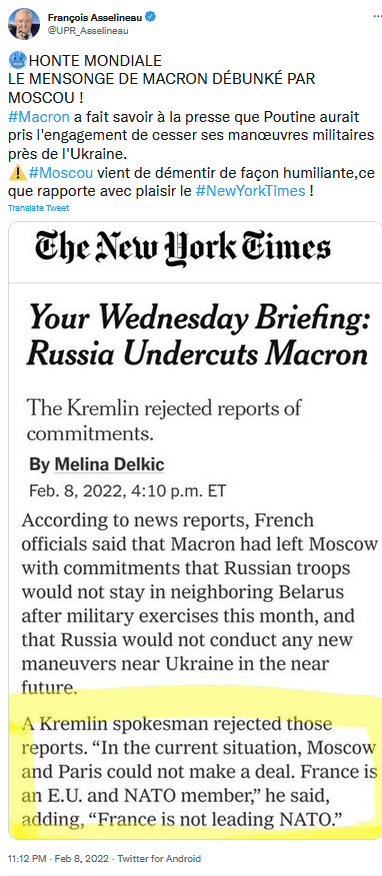Click the Melina Delkic byline
Viewport: 382px width, 876px height.
pyautogui.click(x=97, y=465)
